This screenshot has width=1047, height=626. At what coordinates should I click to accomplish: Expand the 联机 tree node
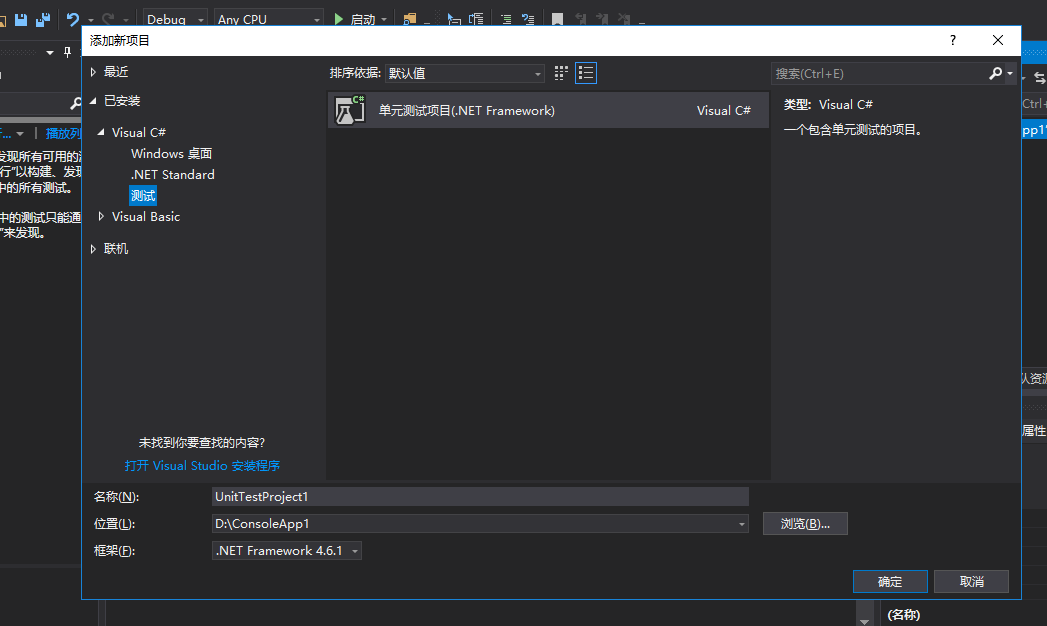pyautogui.click(x=93, y=248)
